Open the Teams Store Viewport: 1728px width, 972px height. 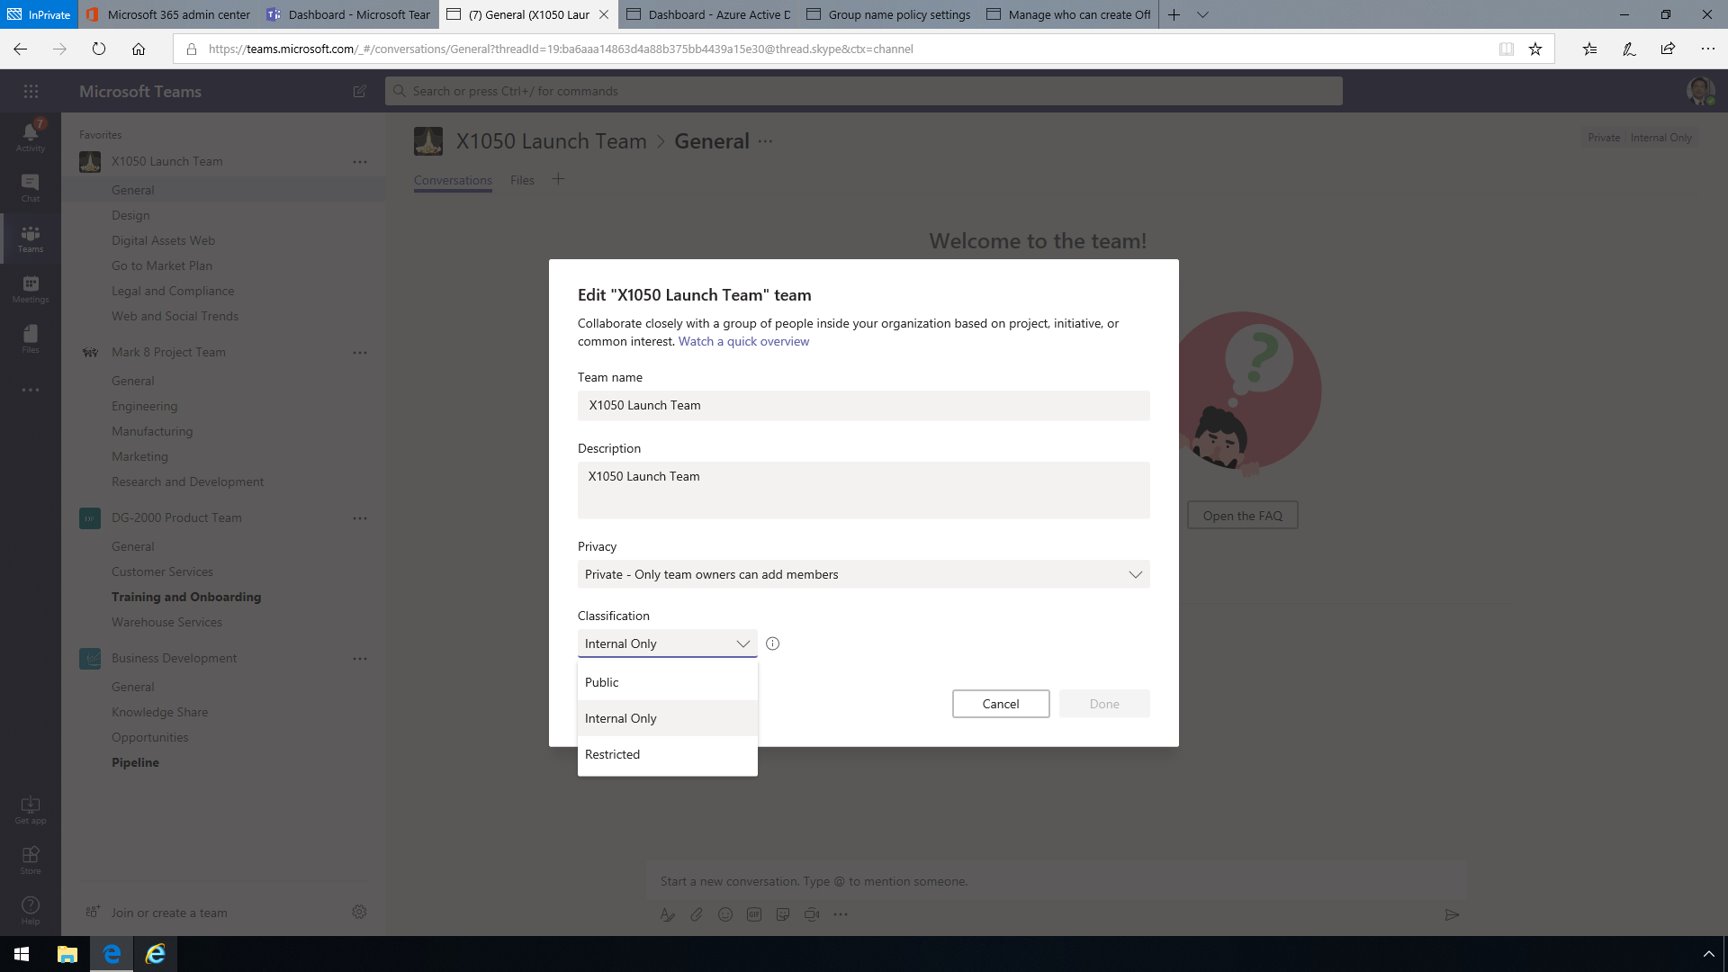click(x=30, y=858)
